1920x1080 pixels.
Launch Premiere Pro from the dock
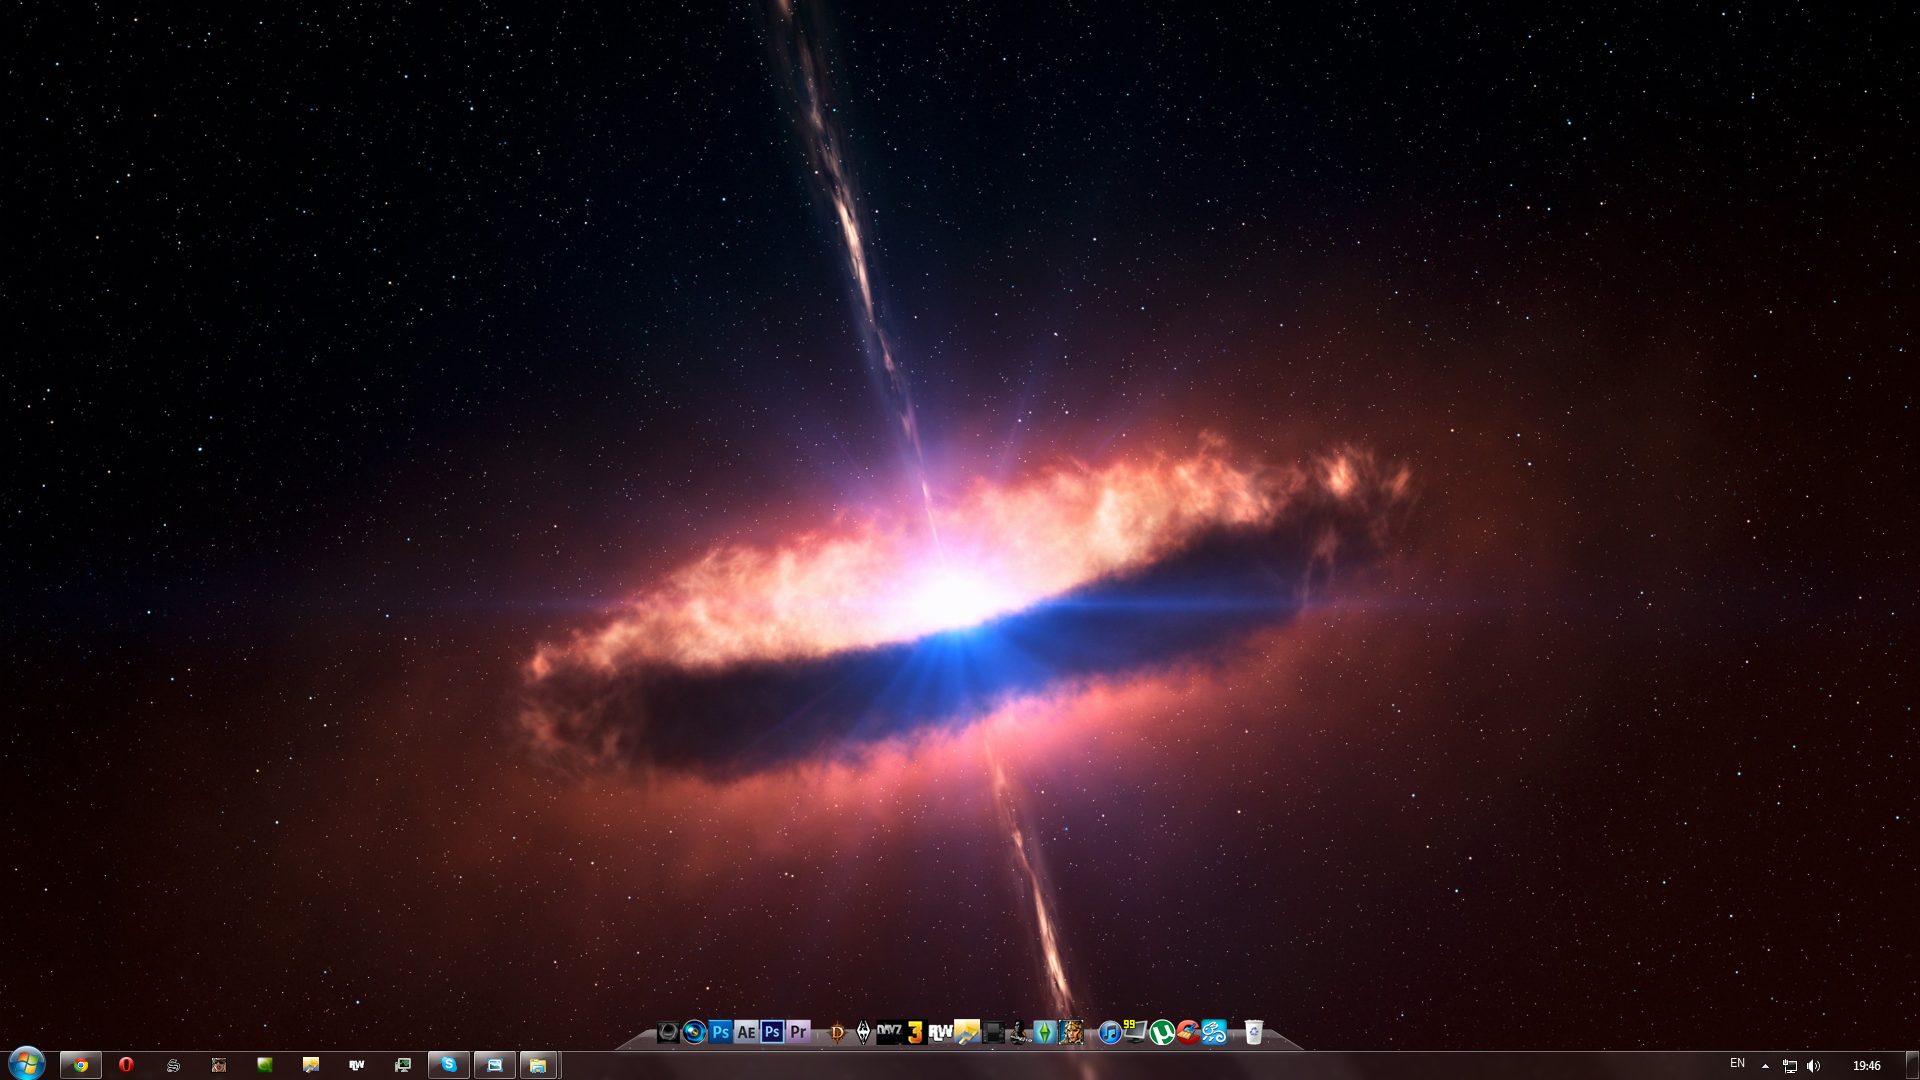(798, 1032)
